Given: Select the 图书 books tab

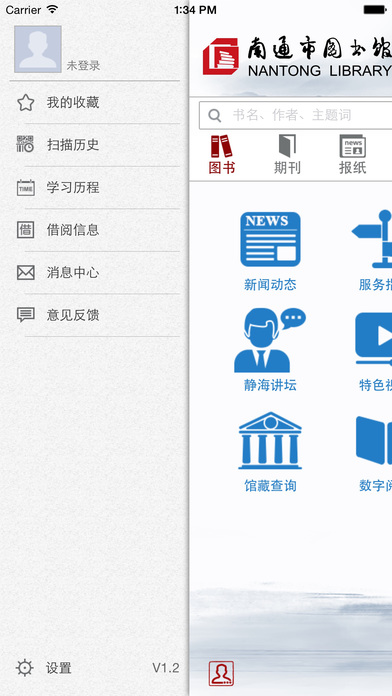Looking at the screenshot, I should tap(222, 154).
